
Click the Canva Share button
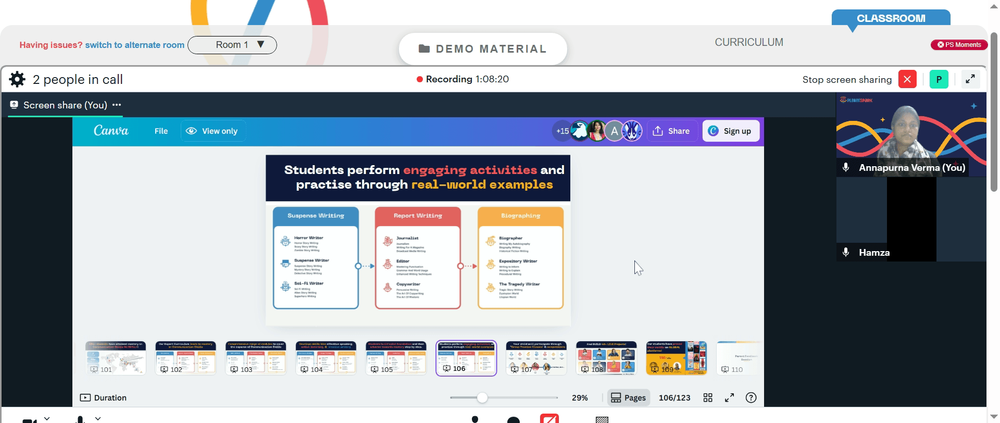[672, 131]
